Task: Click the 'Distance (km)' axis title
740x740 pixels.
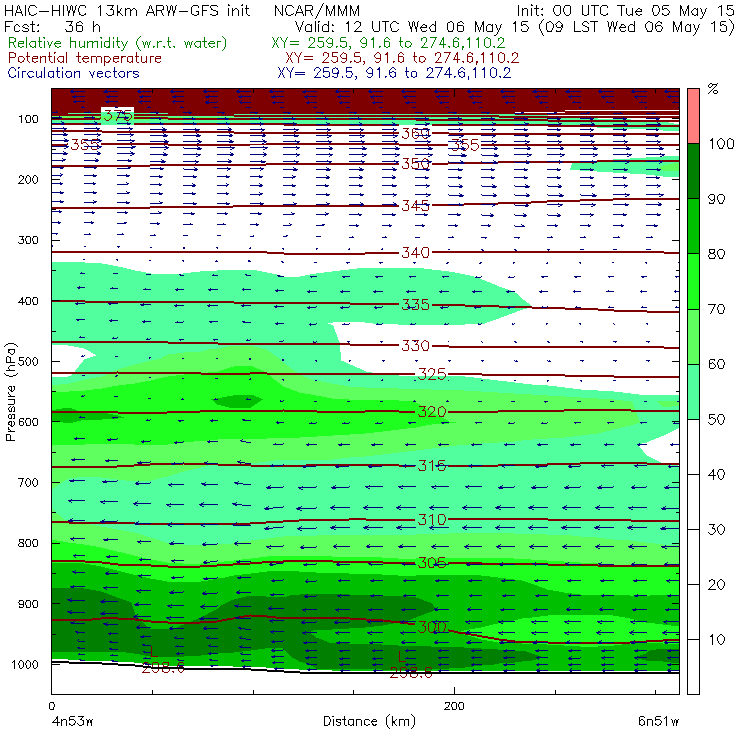Action: coord(370,721)
